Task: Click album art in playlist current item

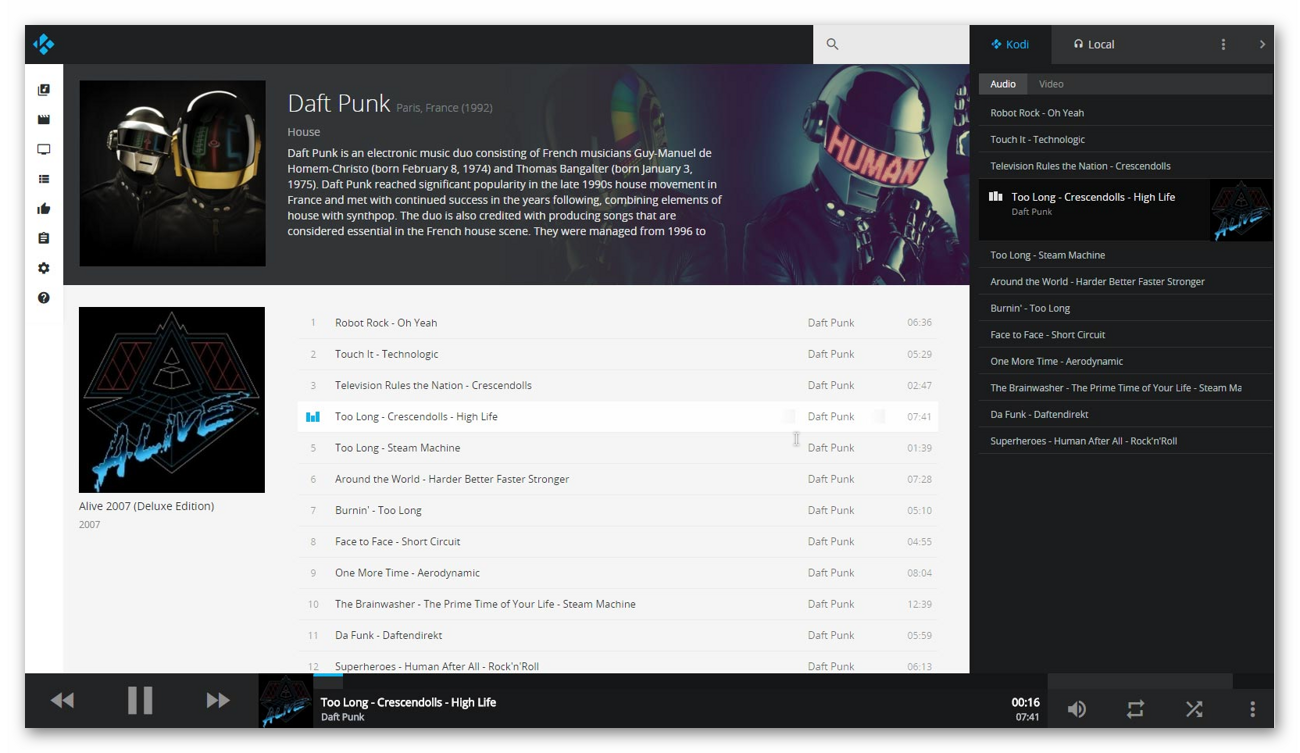Action: point(1241,210)
